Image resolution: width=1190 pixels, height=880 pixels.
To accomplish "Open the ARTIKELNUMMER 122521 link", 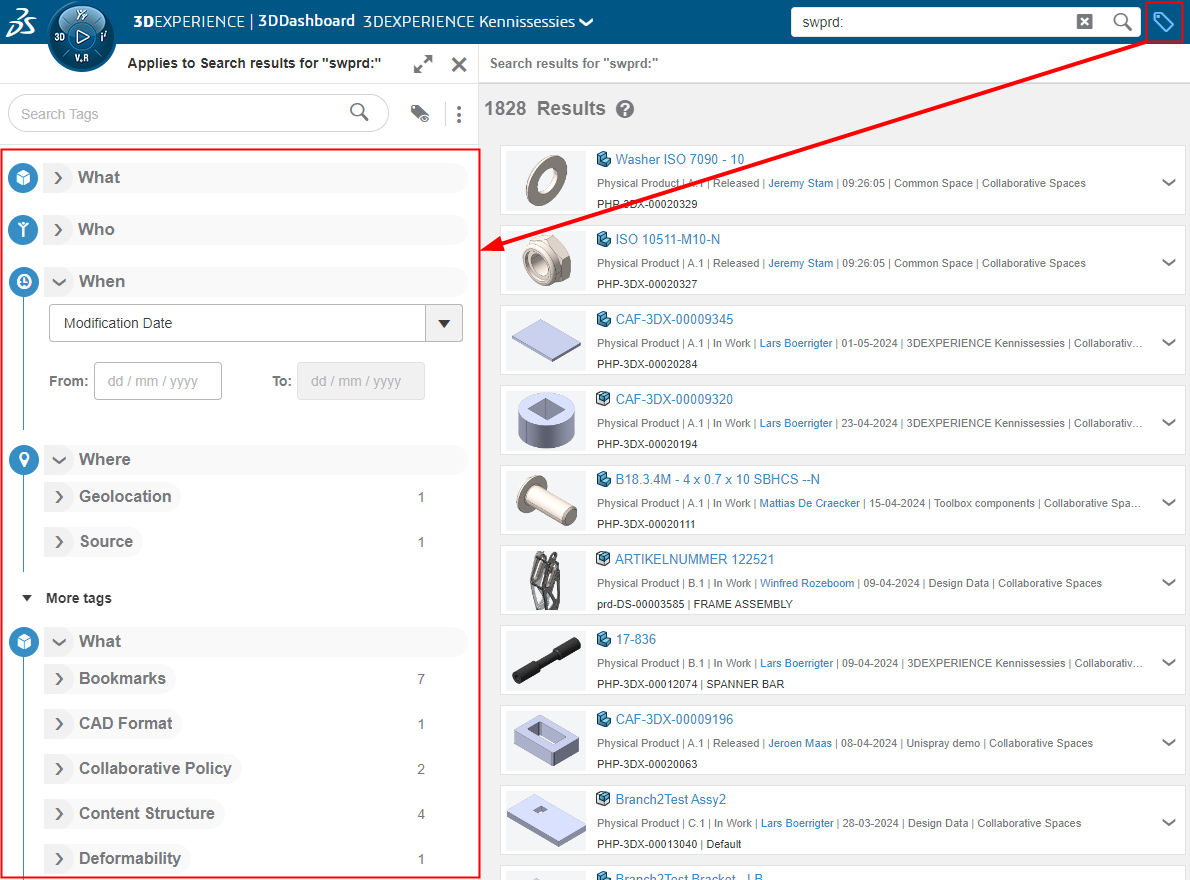I will (x=694, y=559).
